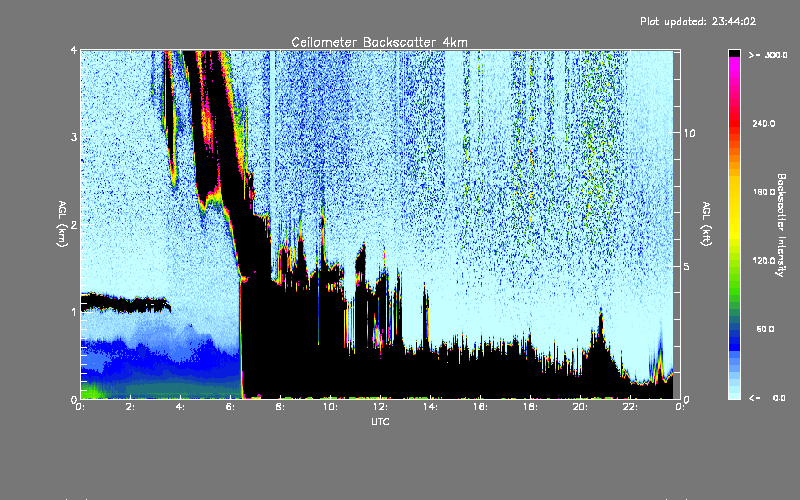This screenshot has height=500, width=800.
Task: Click the "AGL (km)" left axis label
Action: point(62,224)
